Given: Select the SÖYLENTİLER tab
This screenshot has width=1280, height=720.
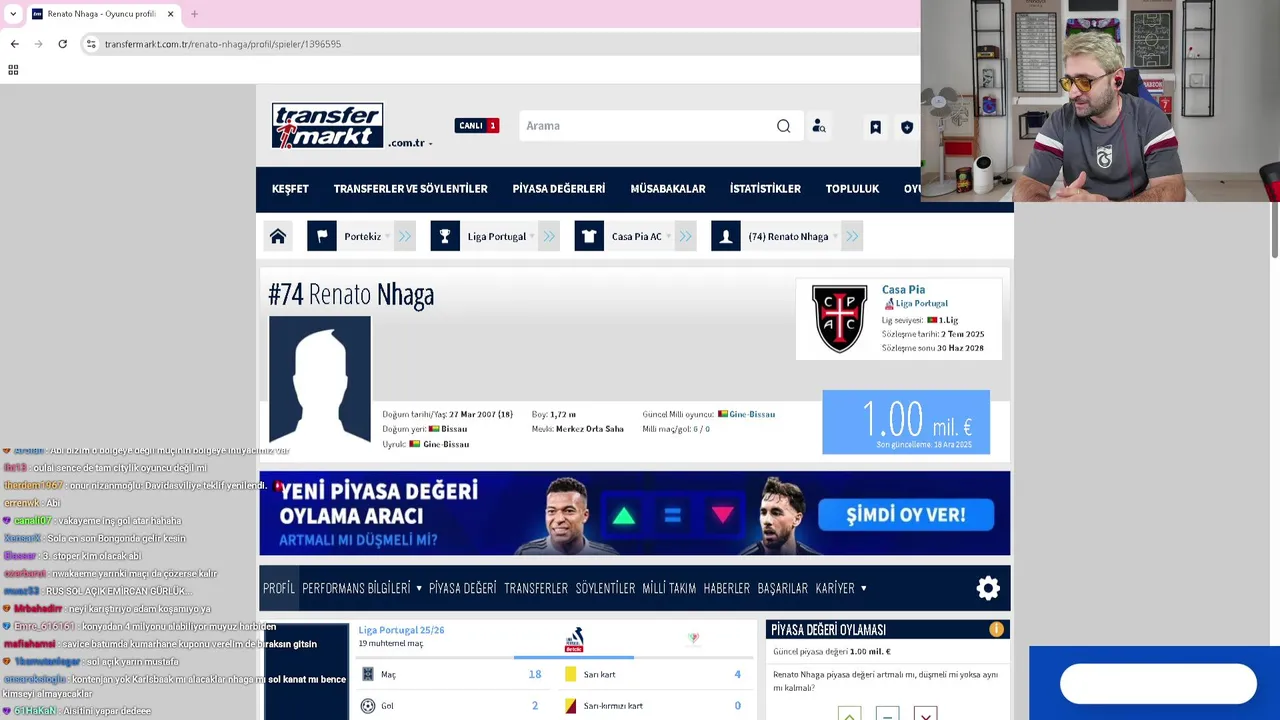Looking at the screenshot, I should pyautogui.click(x=605, y=589).
